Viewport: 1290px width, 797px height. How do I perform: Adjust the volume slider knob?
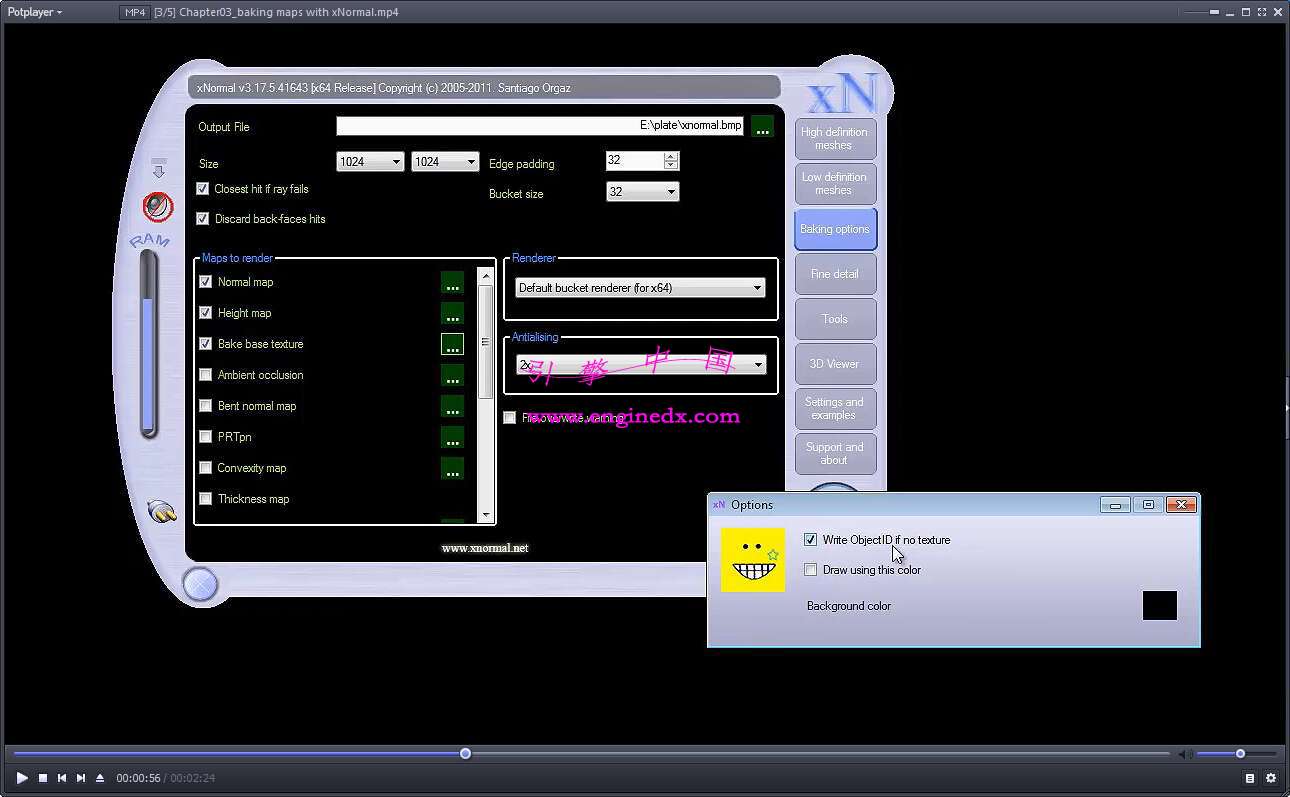pyautogui.click(x=1240, y=753)
